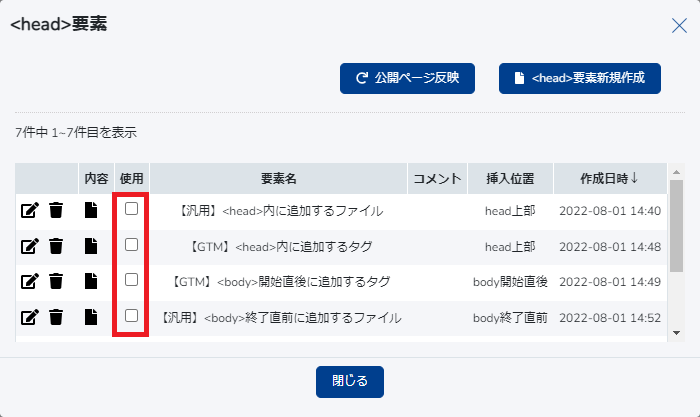Sort by 作成日時 column header

pyautogui.click(x=609, y=179)
